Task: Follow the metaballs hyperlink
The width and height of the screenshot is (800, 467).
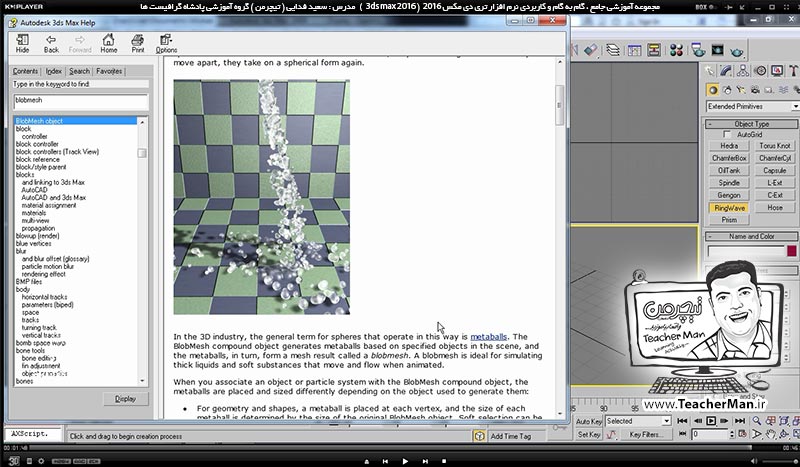Action: tap(488, 336)
